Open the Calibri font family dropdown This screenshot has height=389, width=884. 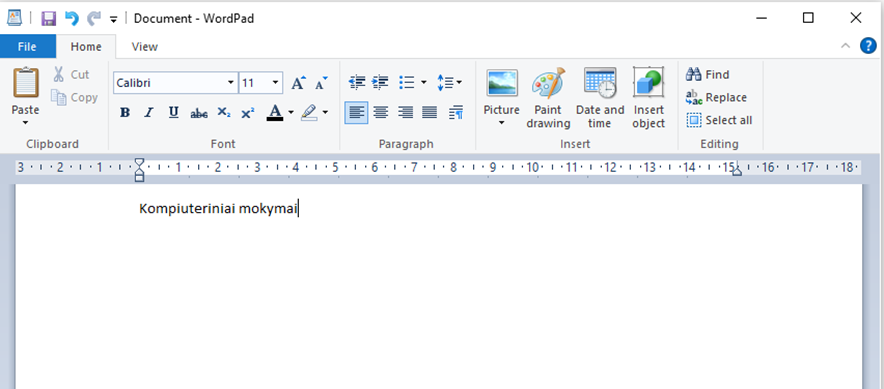[x=231, y=83]
